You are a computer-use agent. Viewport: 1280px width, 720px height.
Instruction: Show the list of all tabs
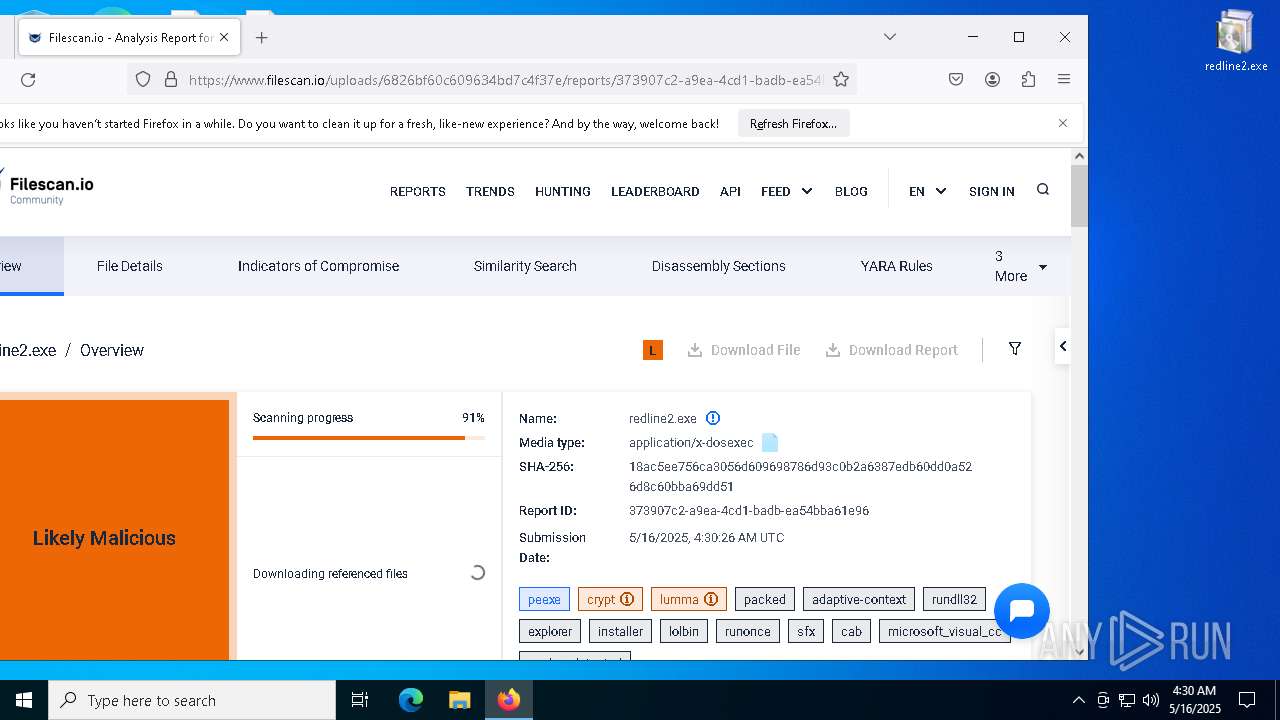(x=889, y=37)
